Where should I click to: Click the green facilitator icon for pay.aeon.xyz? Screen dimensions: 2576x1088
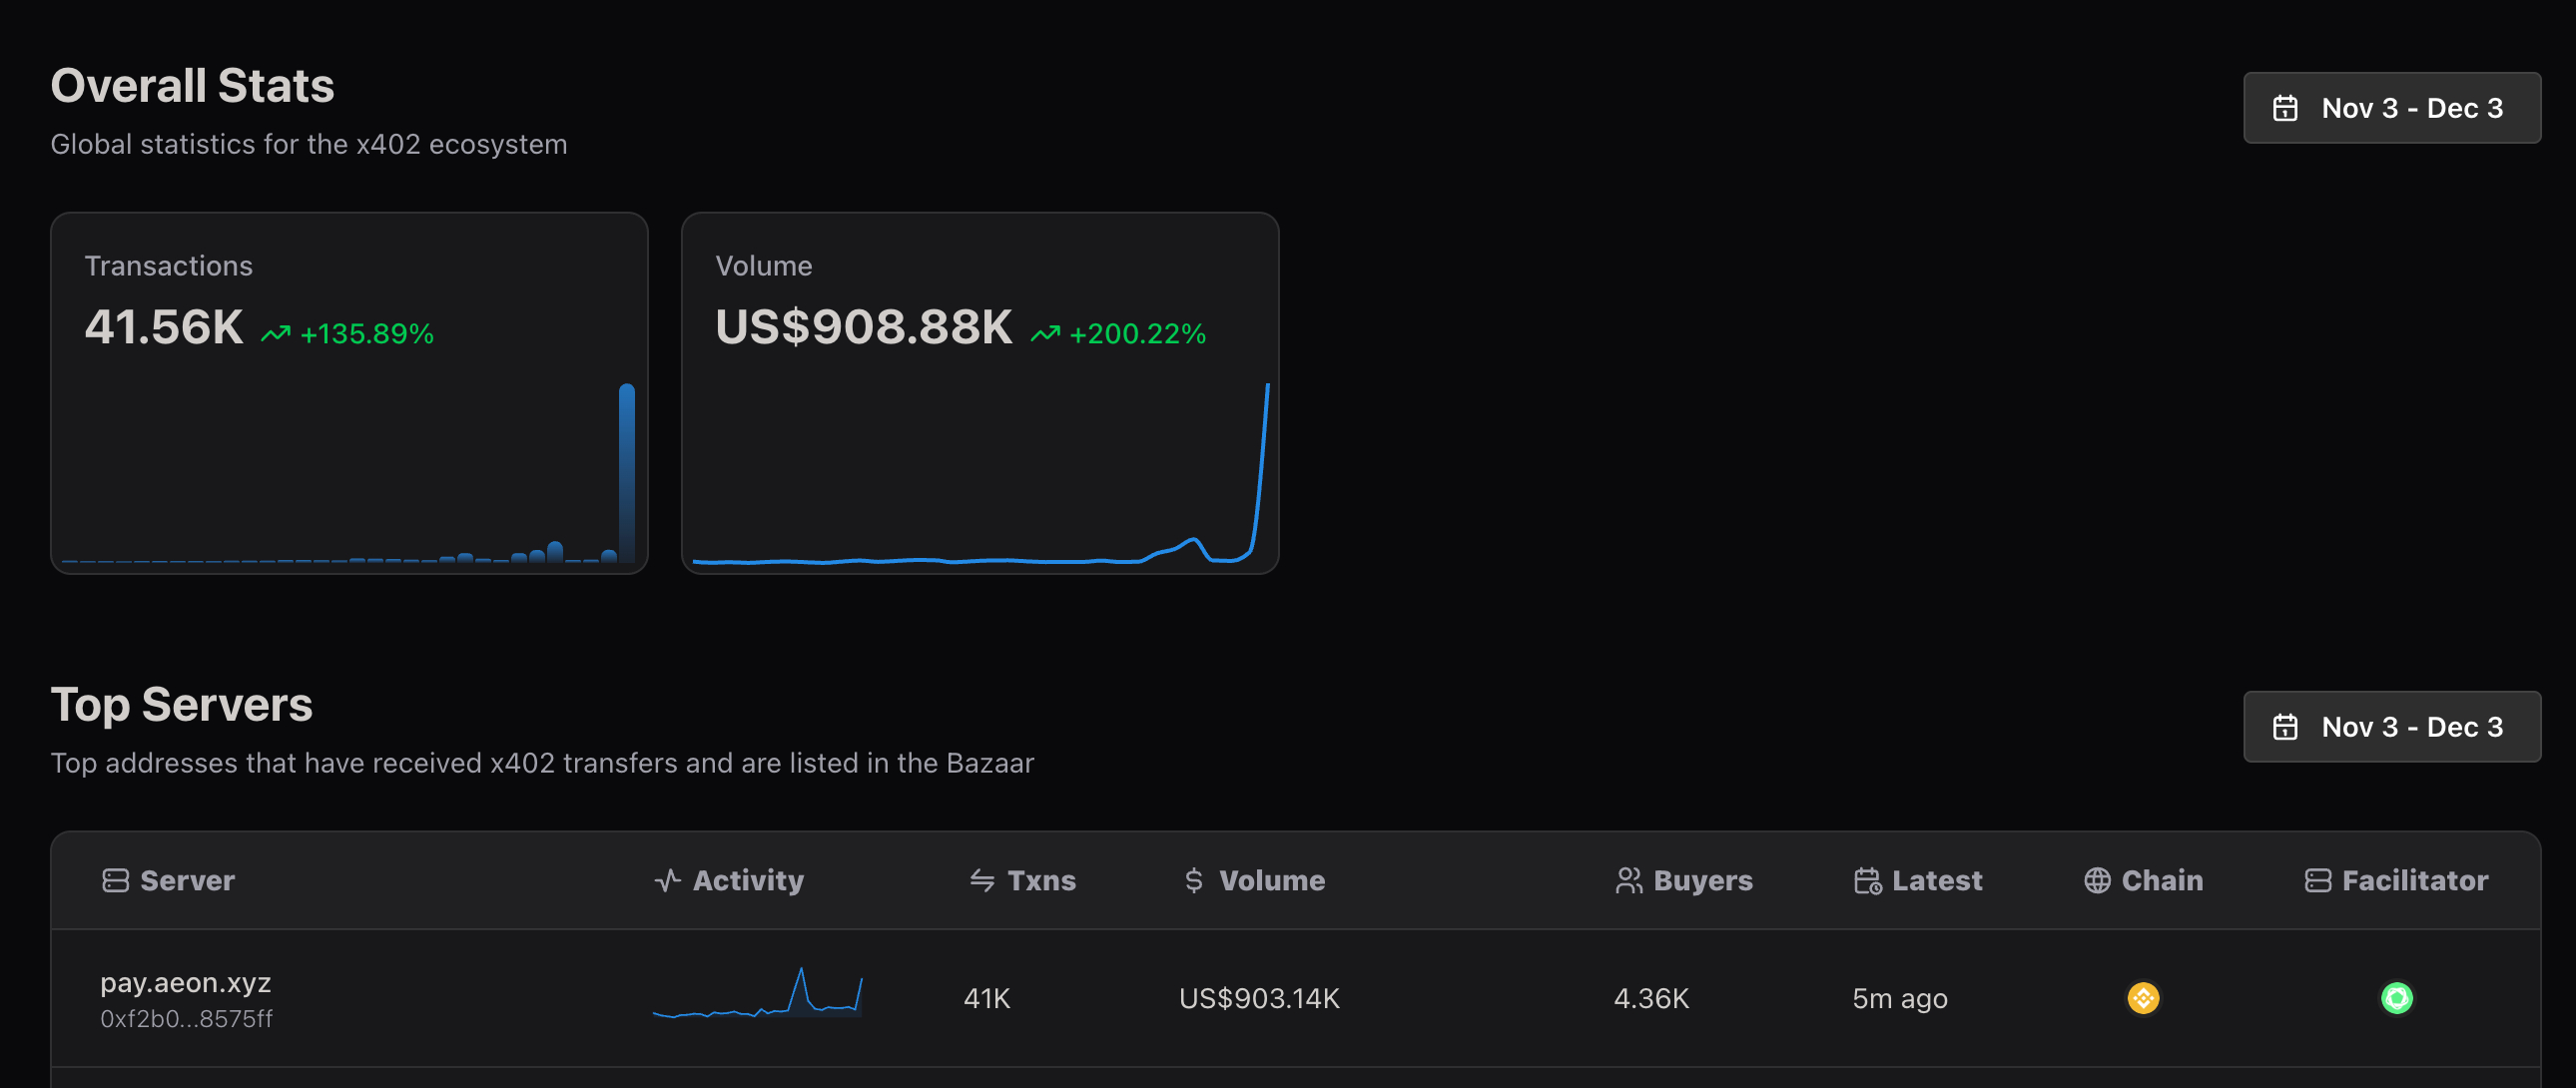pos(2396,998)
